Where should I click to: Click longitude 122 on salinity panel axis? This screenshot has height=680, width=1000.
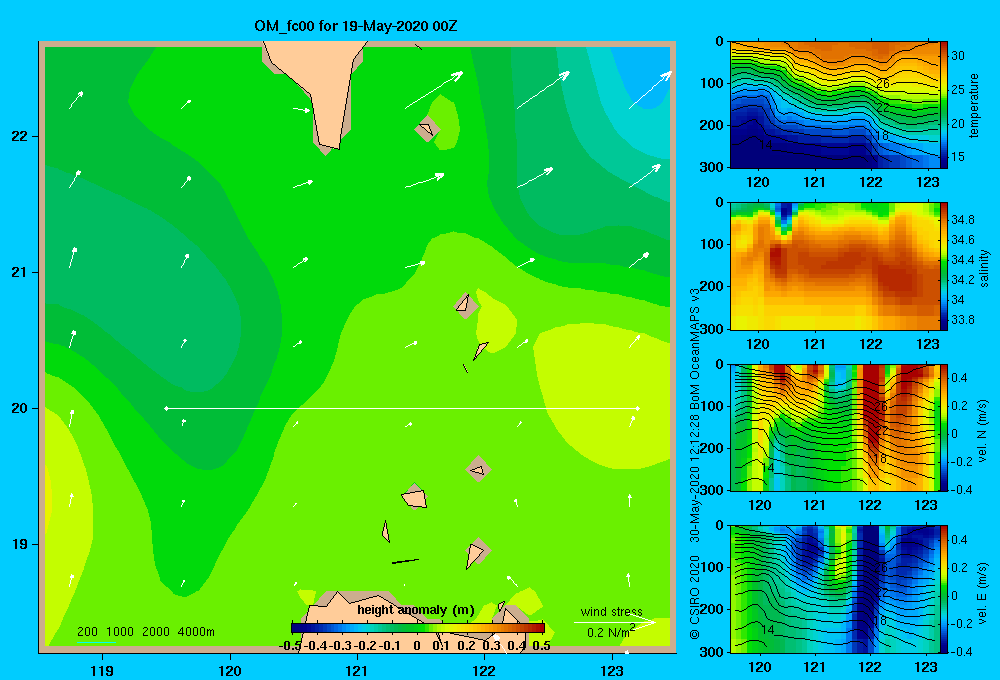(871, 344)
